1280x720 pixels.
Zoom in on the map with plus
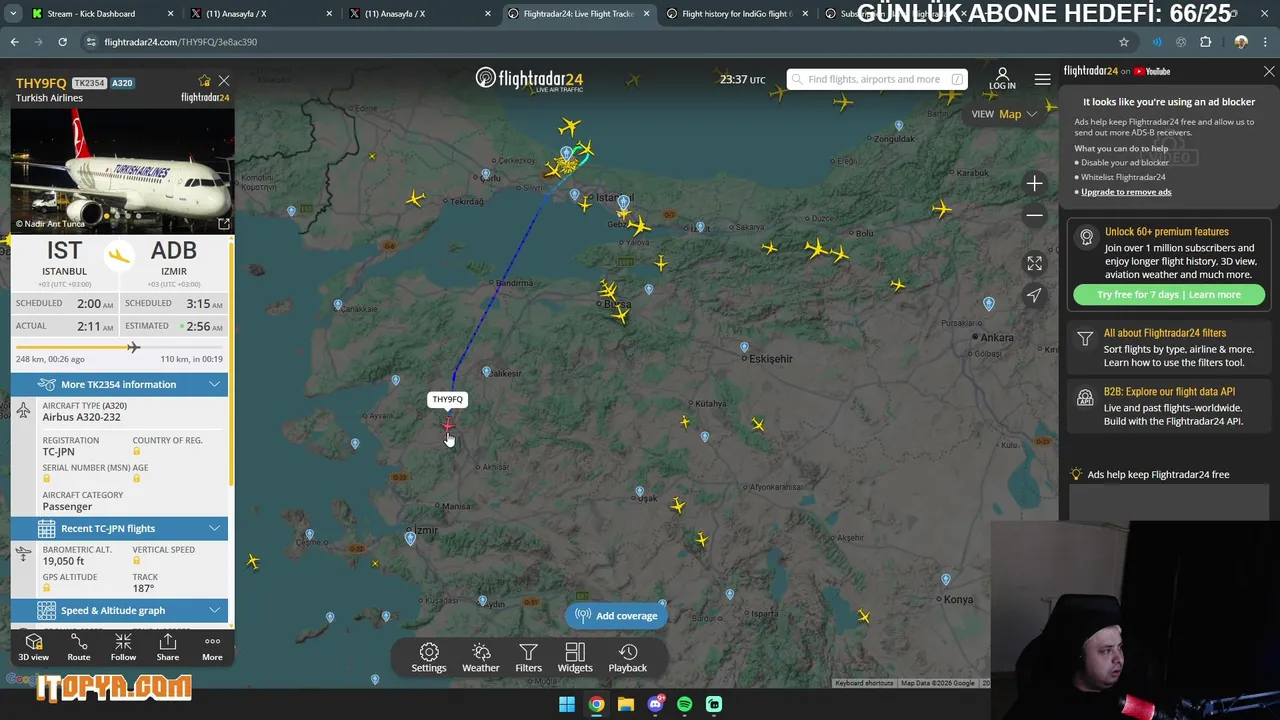point(1034,183)
